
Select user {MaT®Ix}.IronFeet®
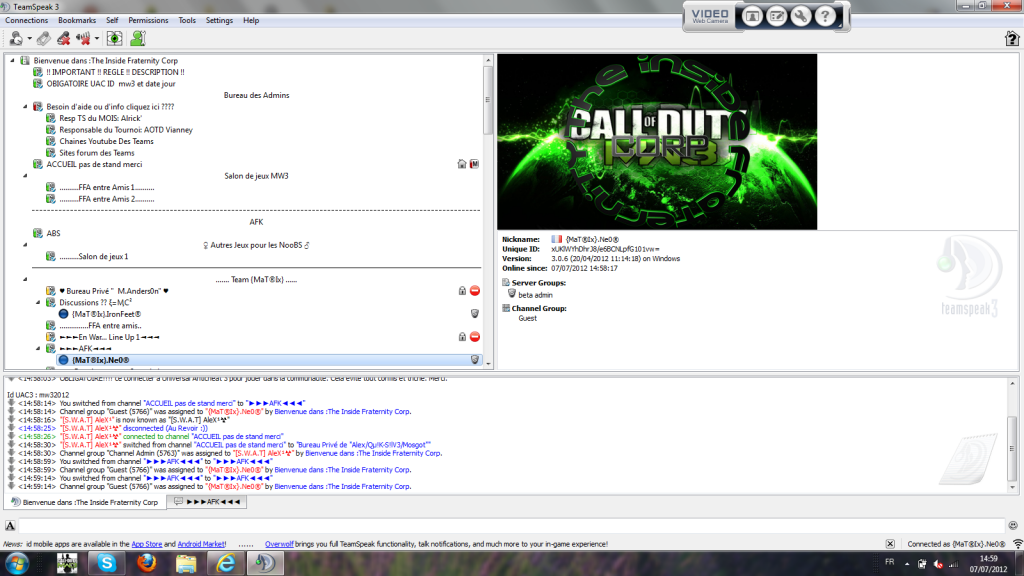coord(106,314)
